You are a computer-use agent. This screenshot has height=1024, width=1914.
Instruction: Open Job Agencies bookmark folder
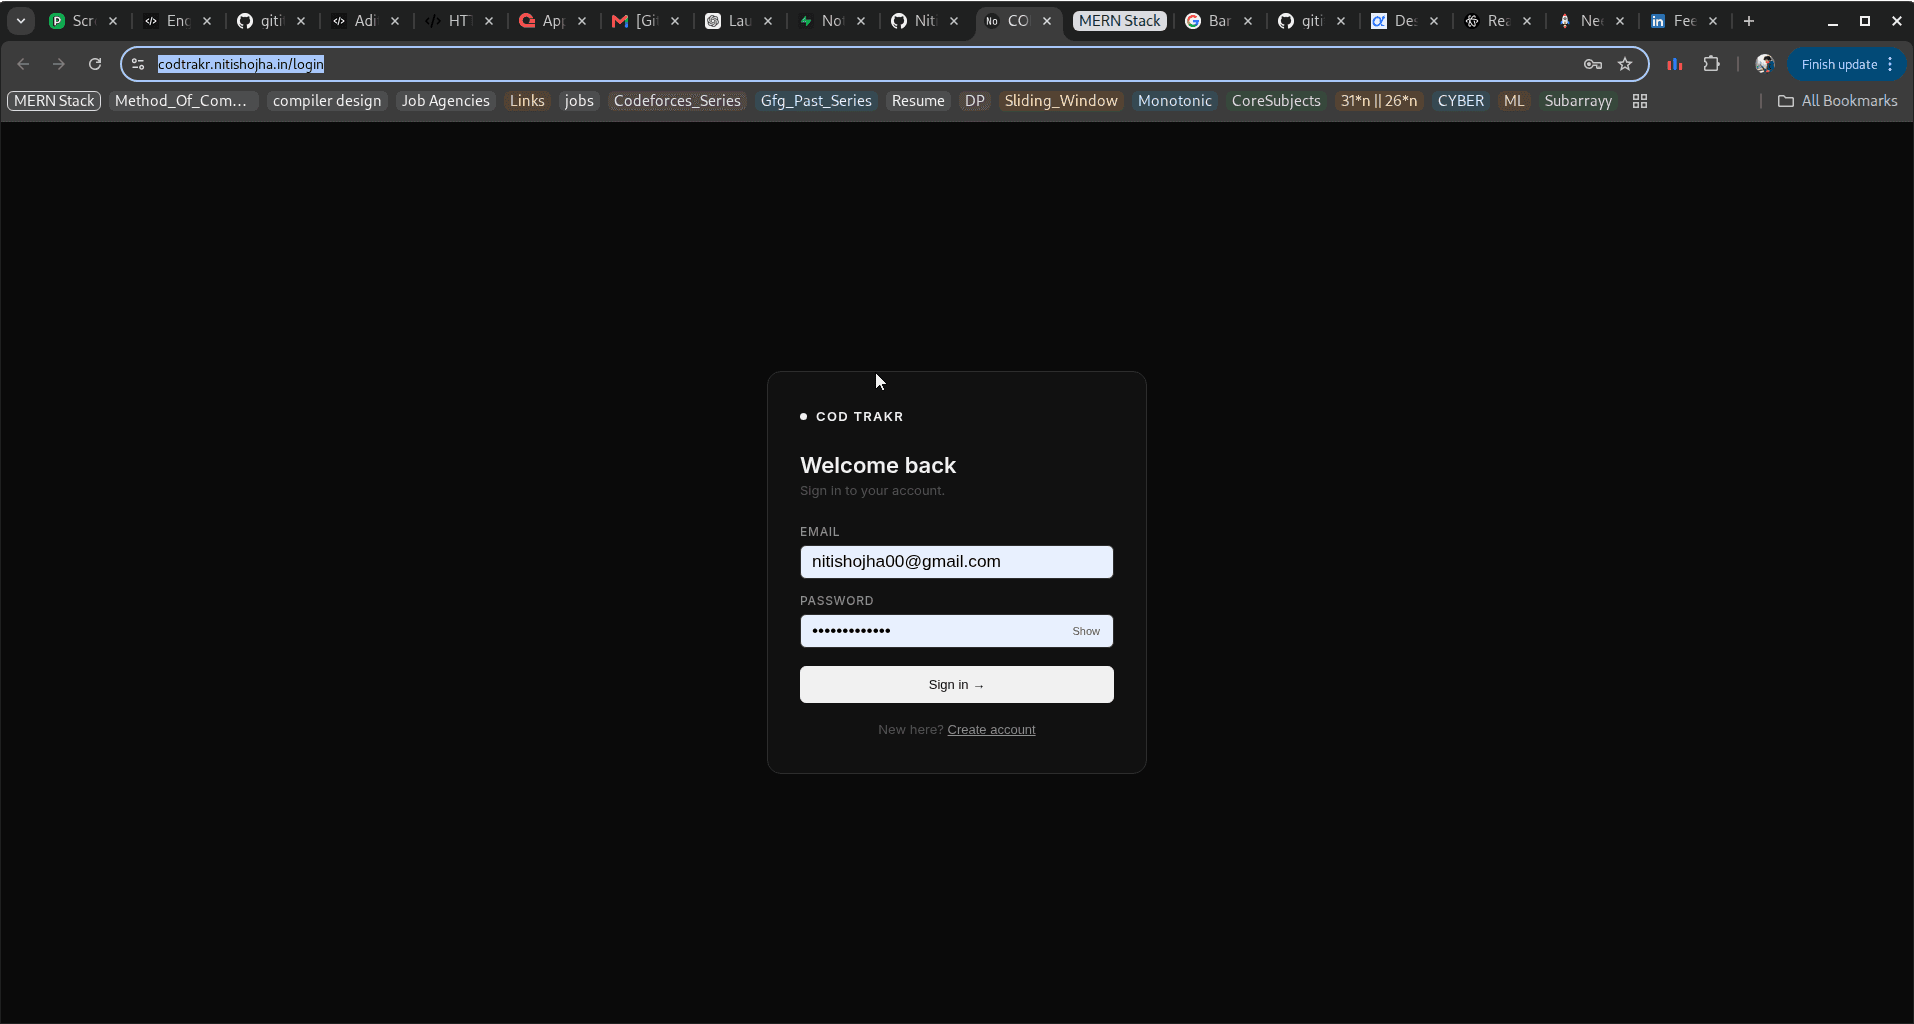446,101
